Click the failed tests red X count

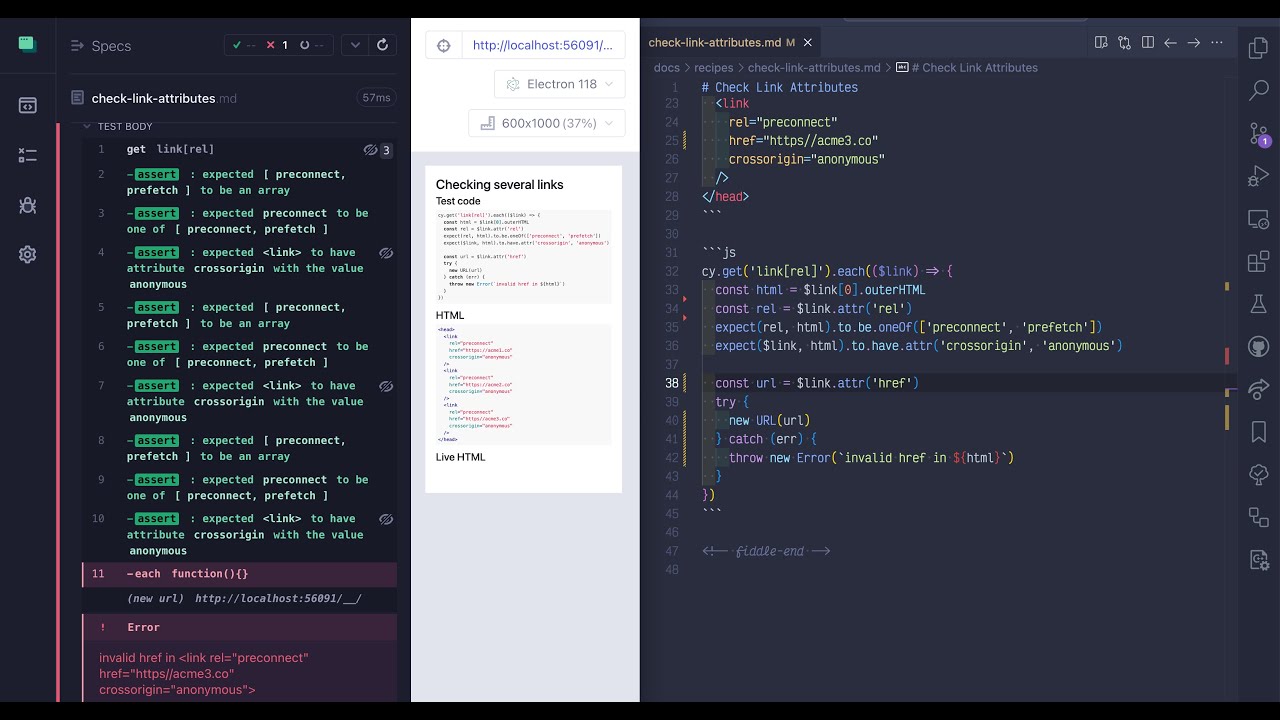277,45
